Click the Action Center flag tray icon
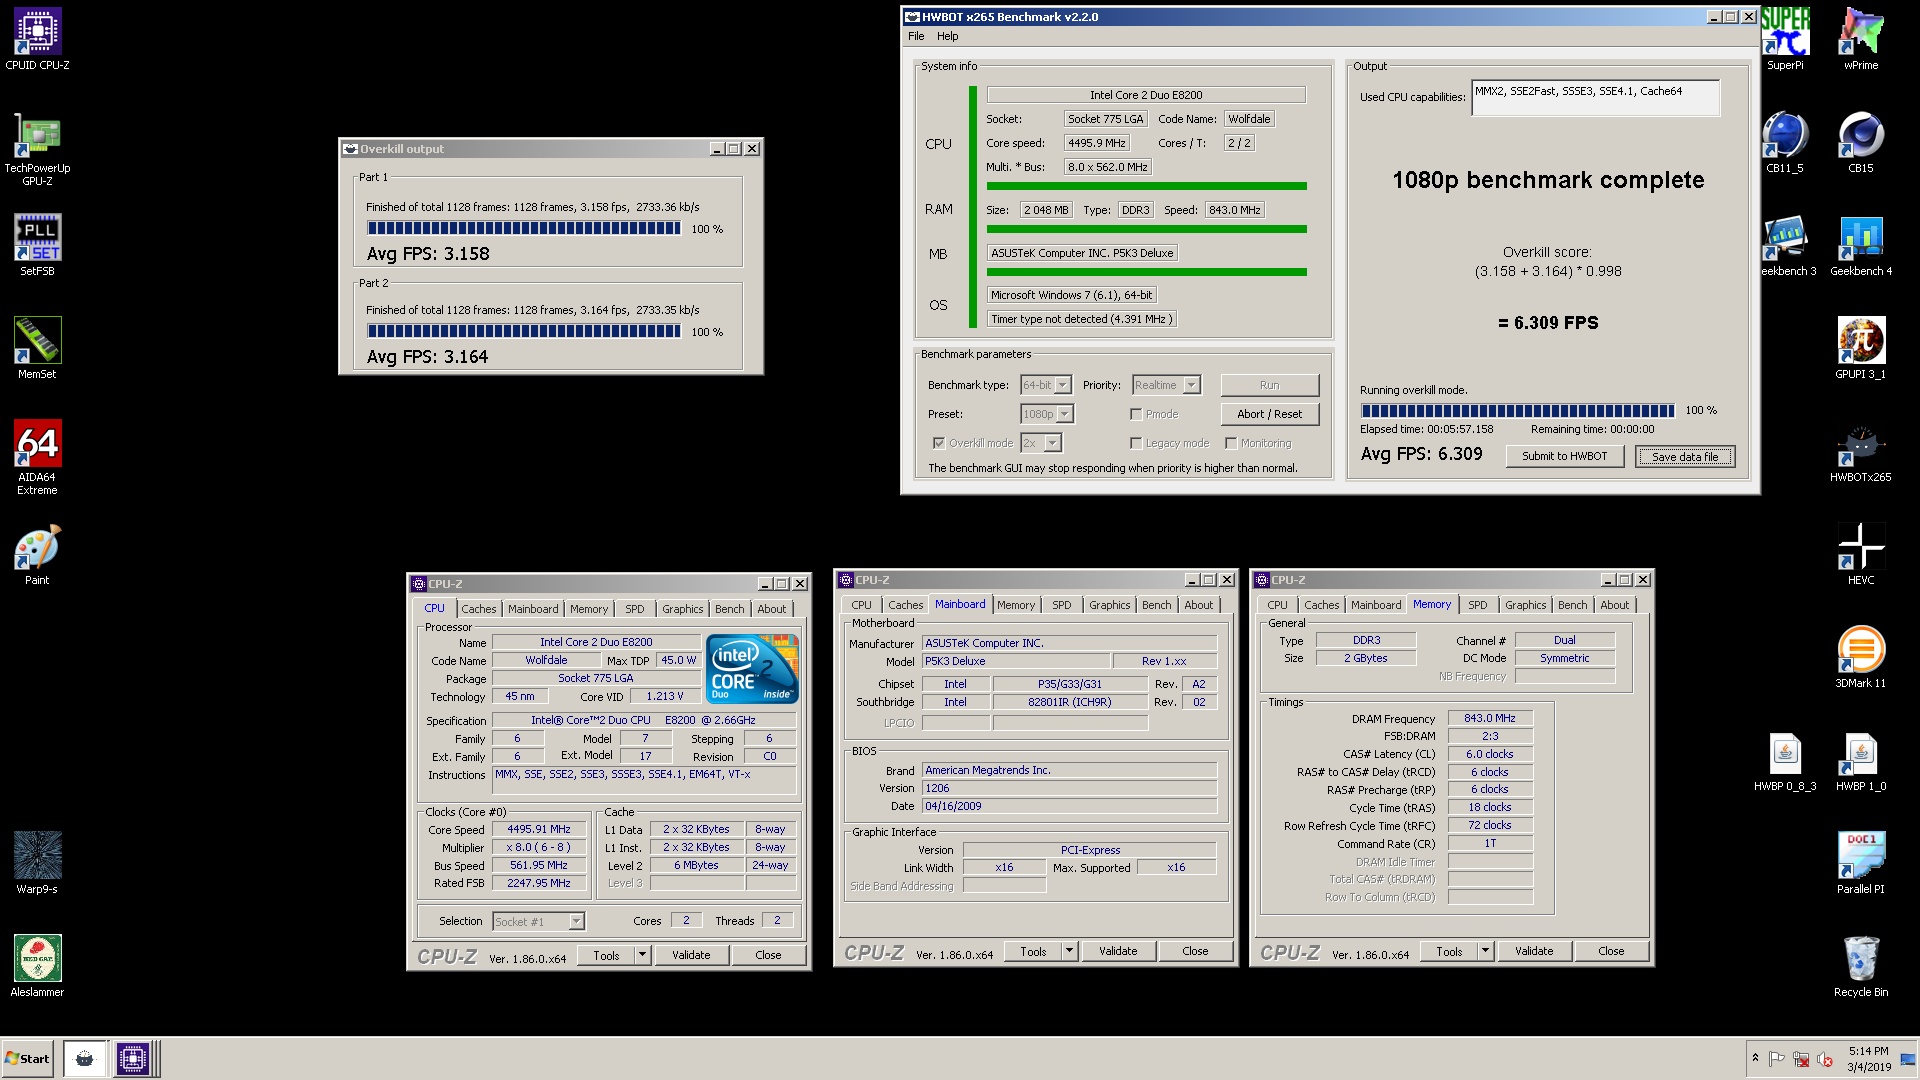This screenshot has width=1920, height=1080. click(x=1776, y=1059)
